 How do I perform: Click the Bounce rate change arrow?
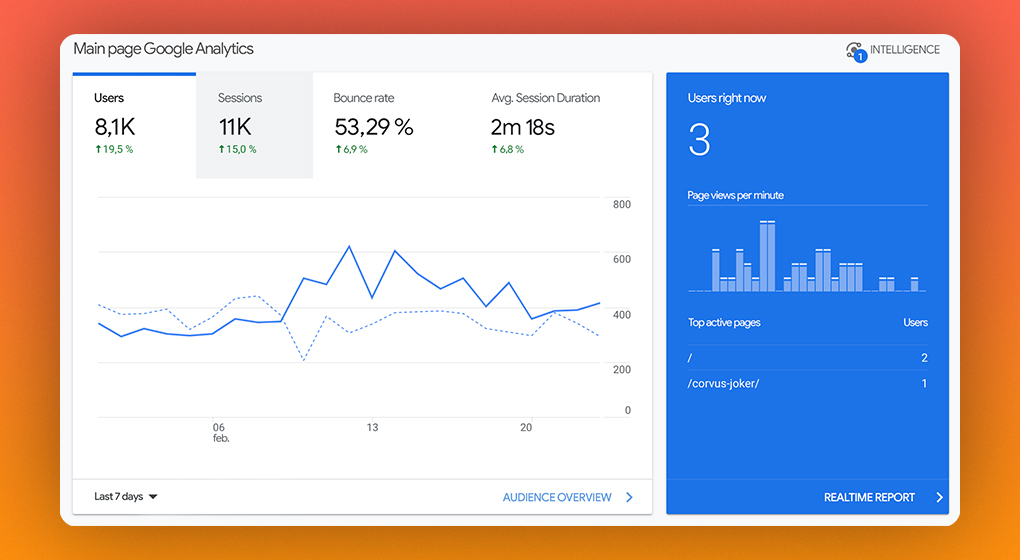[x=338, y=149]
